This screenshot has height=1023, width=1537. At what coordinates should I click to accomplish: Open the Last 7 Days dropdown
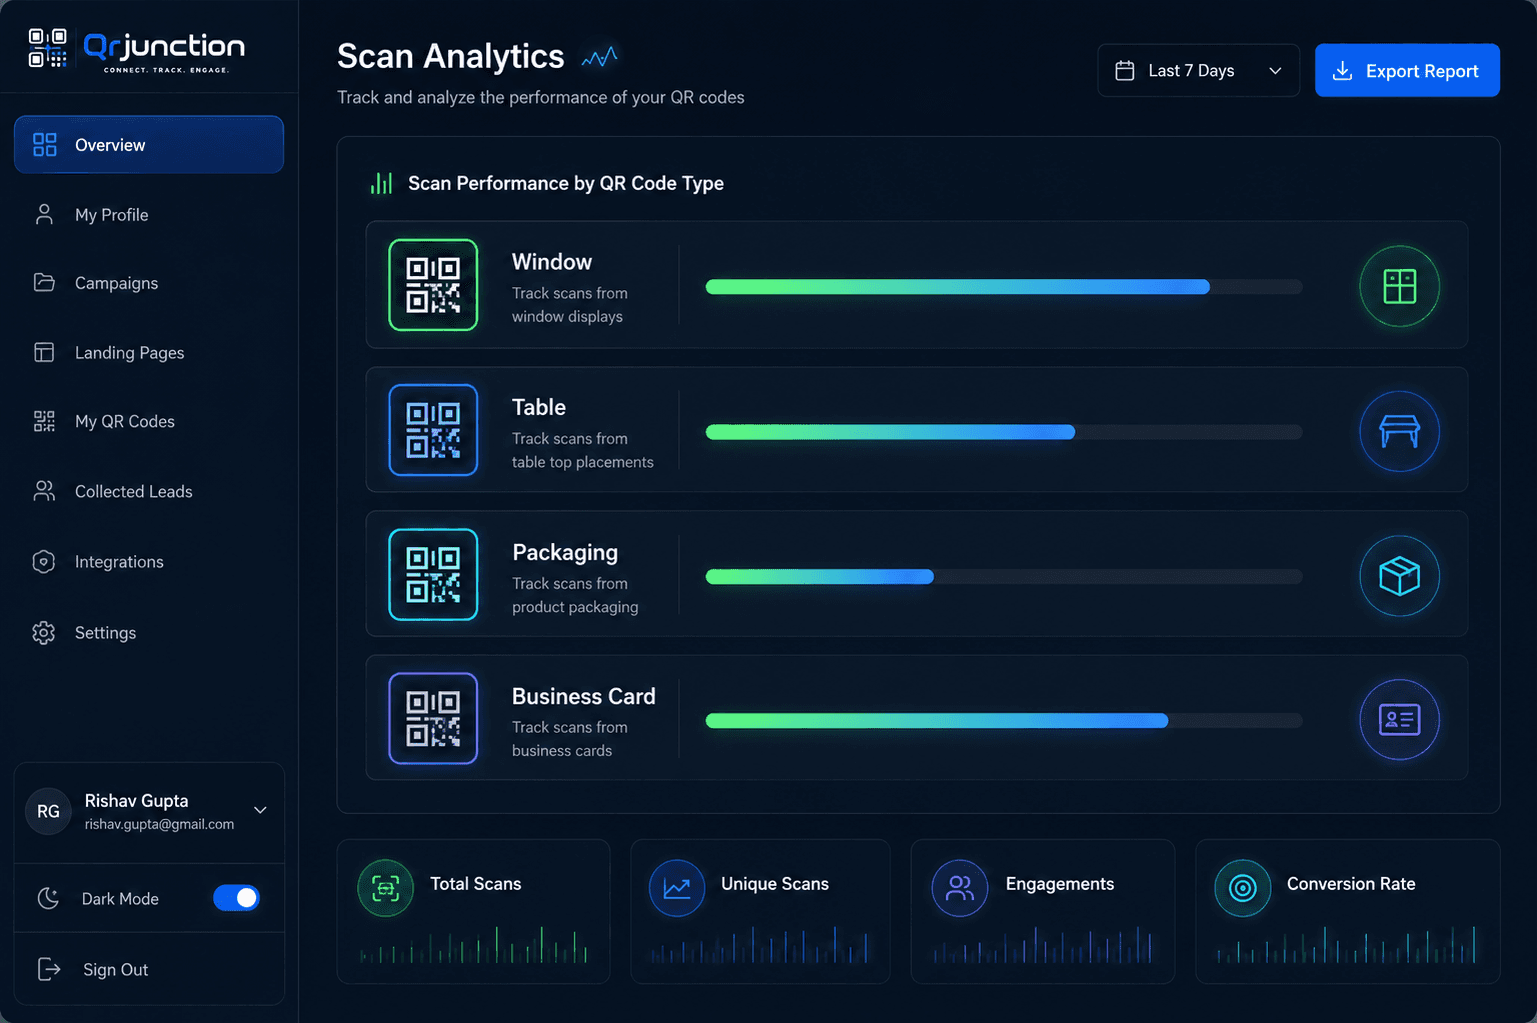coord(1198,71)
